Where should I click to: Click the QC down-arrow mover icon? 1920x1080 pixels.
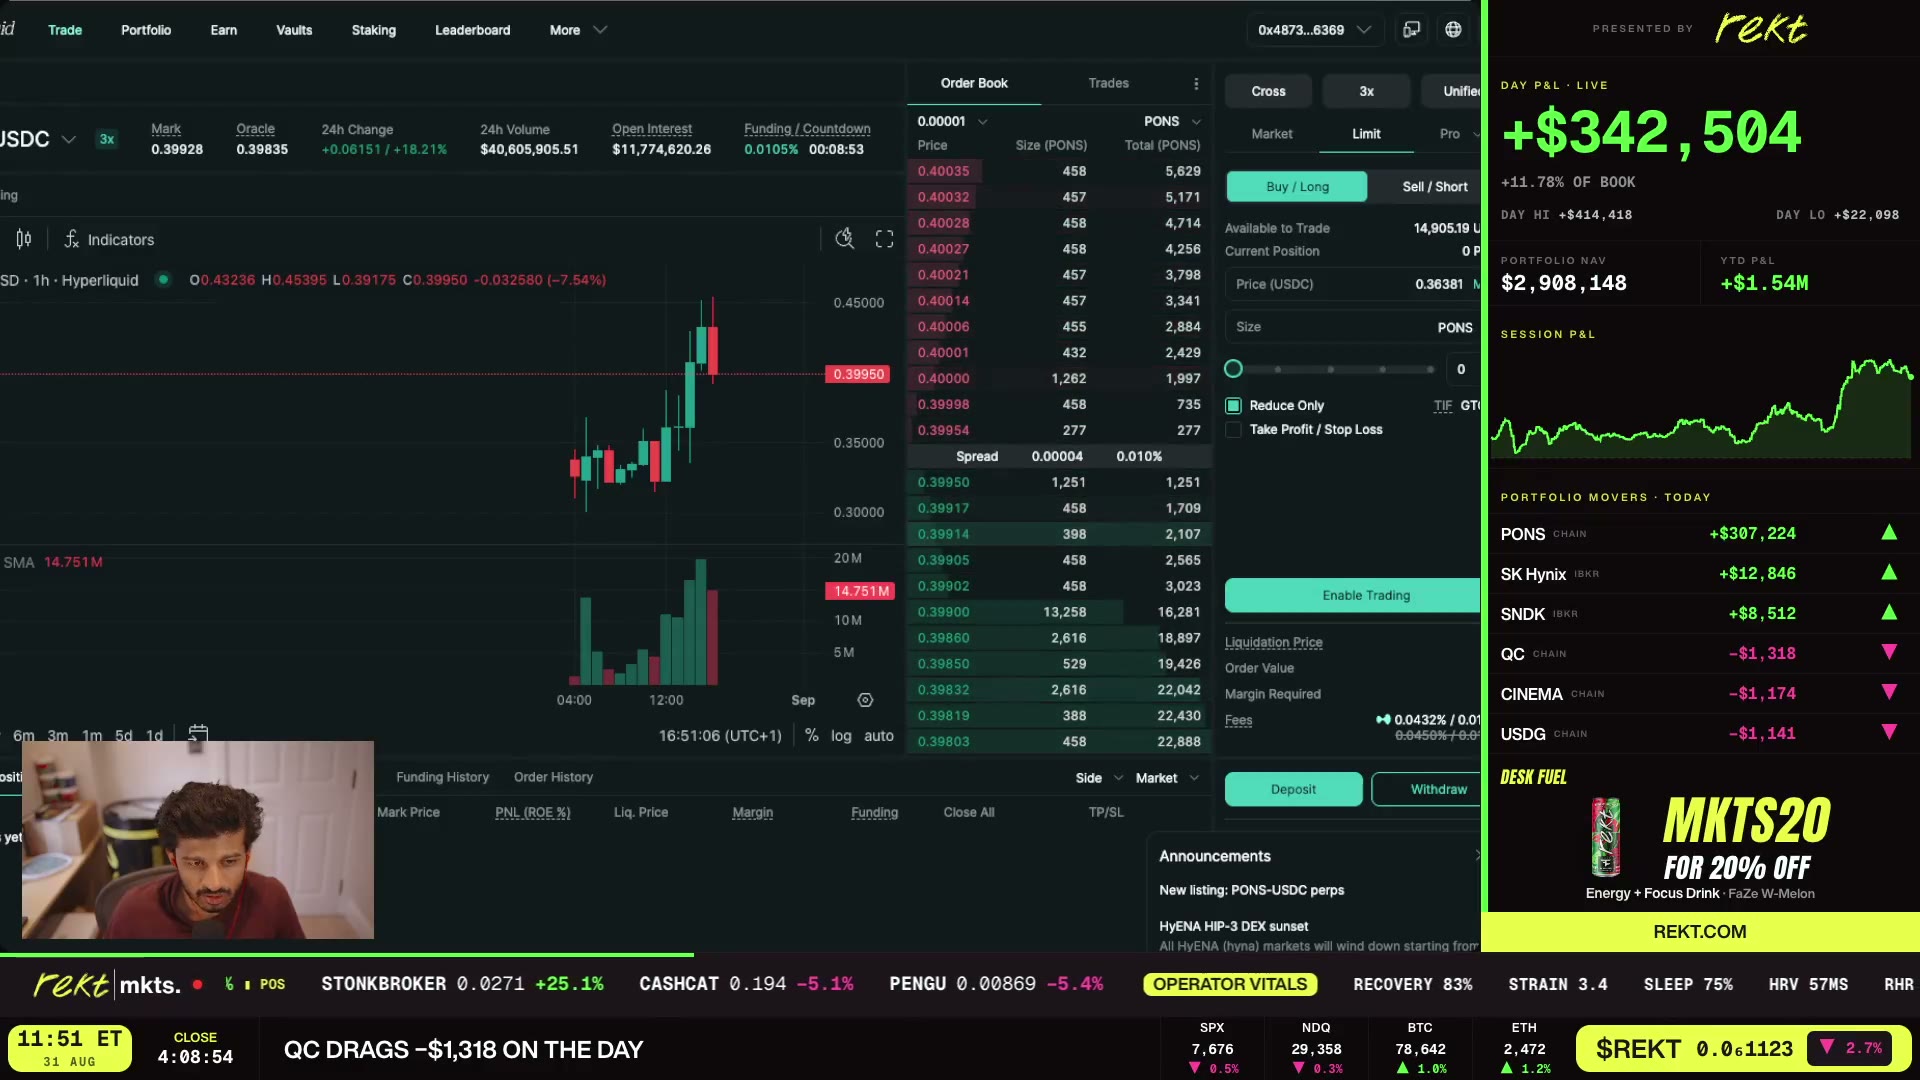(x=1889, y=652)
